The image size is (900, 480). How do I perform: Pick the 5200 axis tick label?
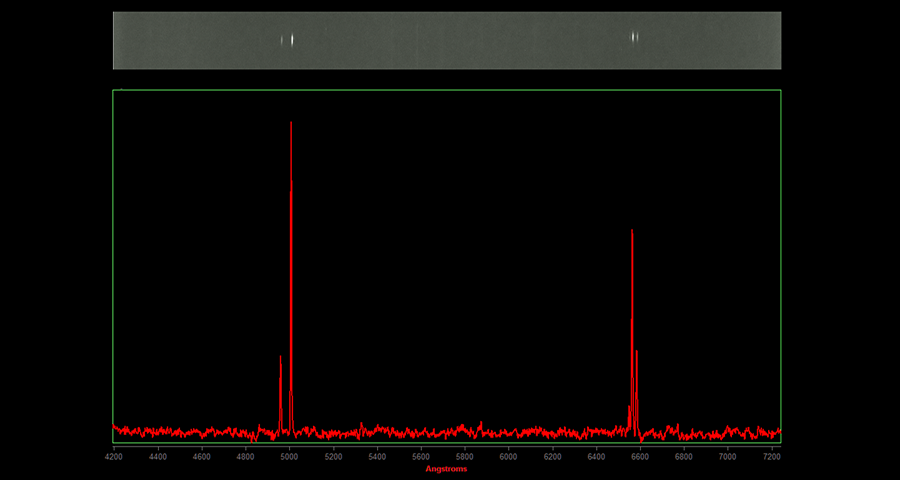point(333,457)
